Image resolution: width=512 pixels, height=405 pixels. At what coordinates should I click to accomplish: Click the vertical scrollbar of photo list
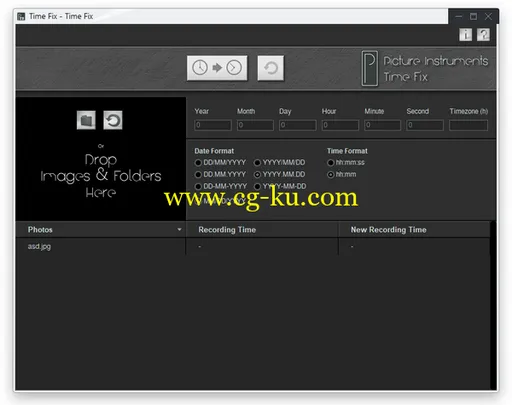click(493, 305)
